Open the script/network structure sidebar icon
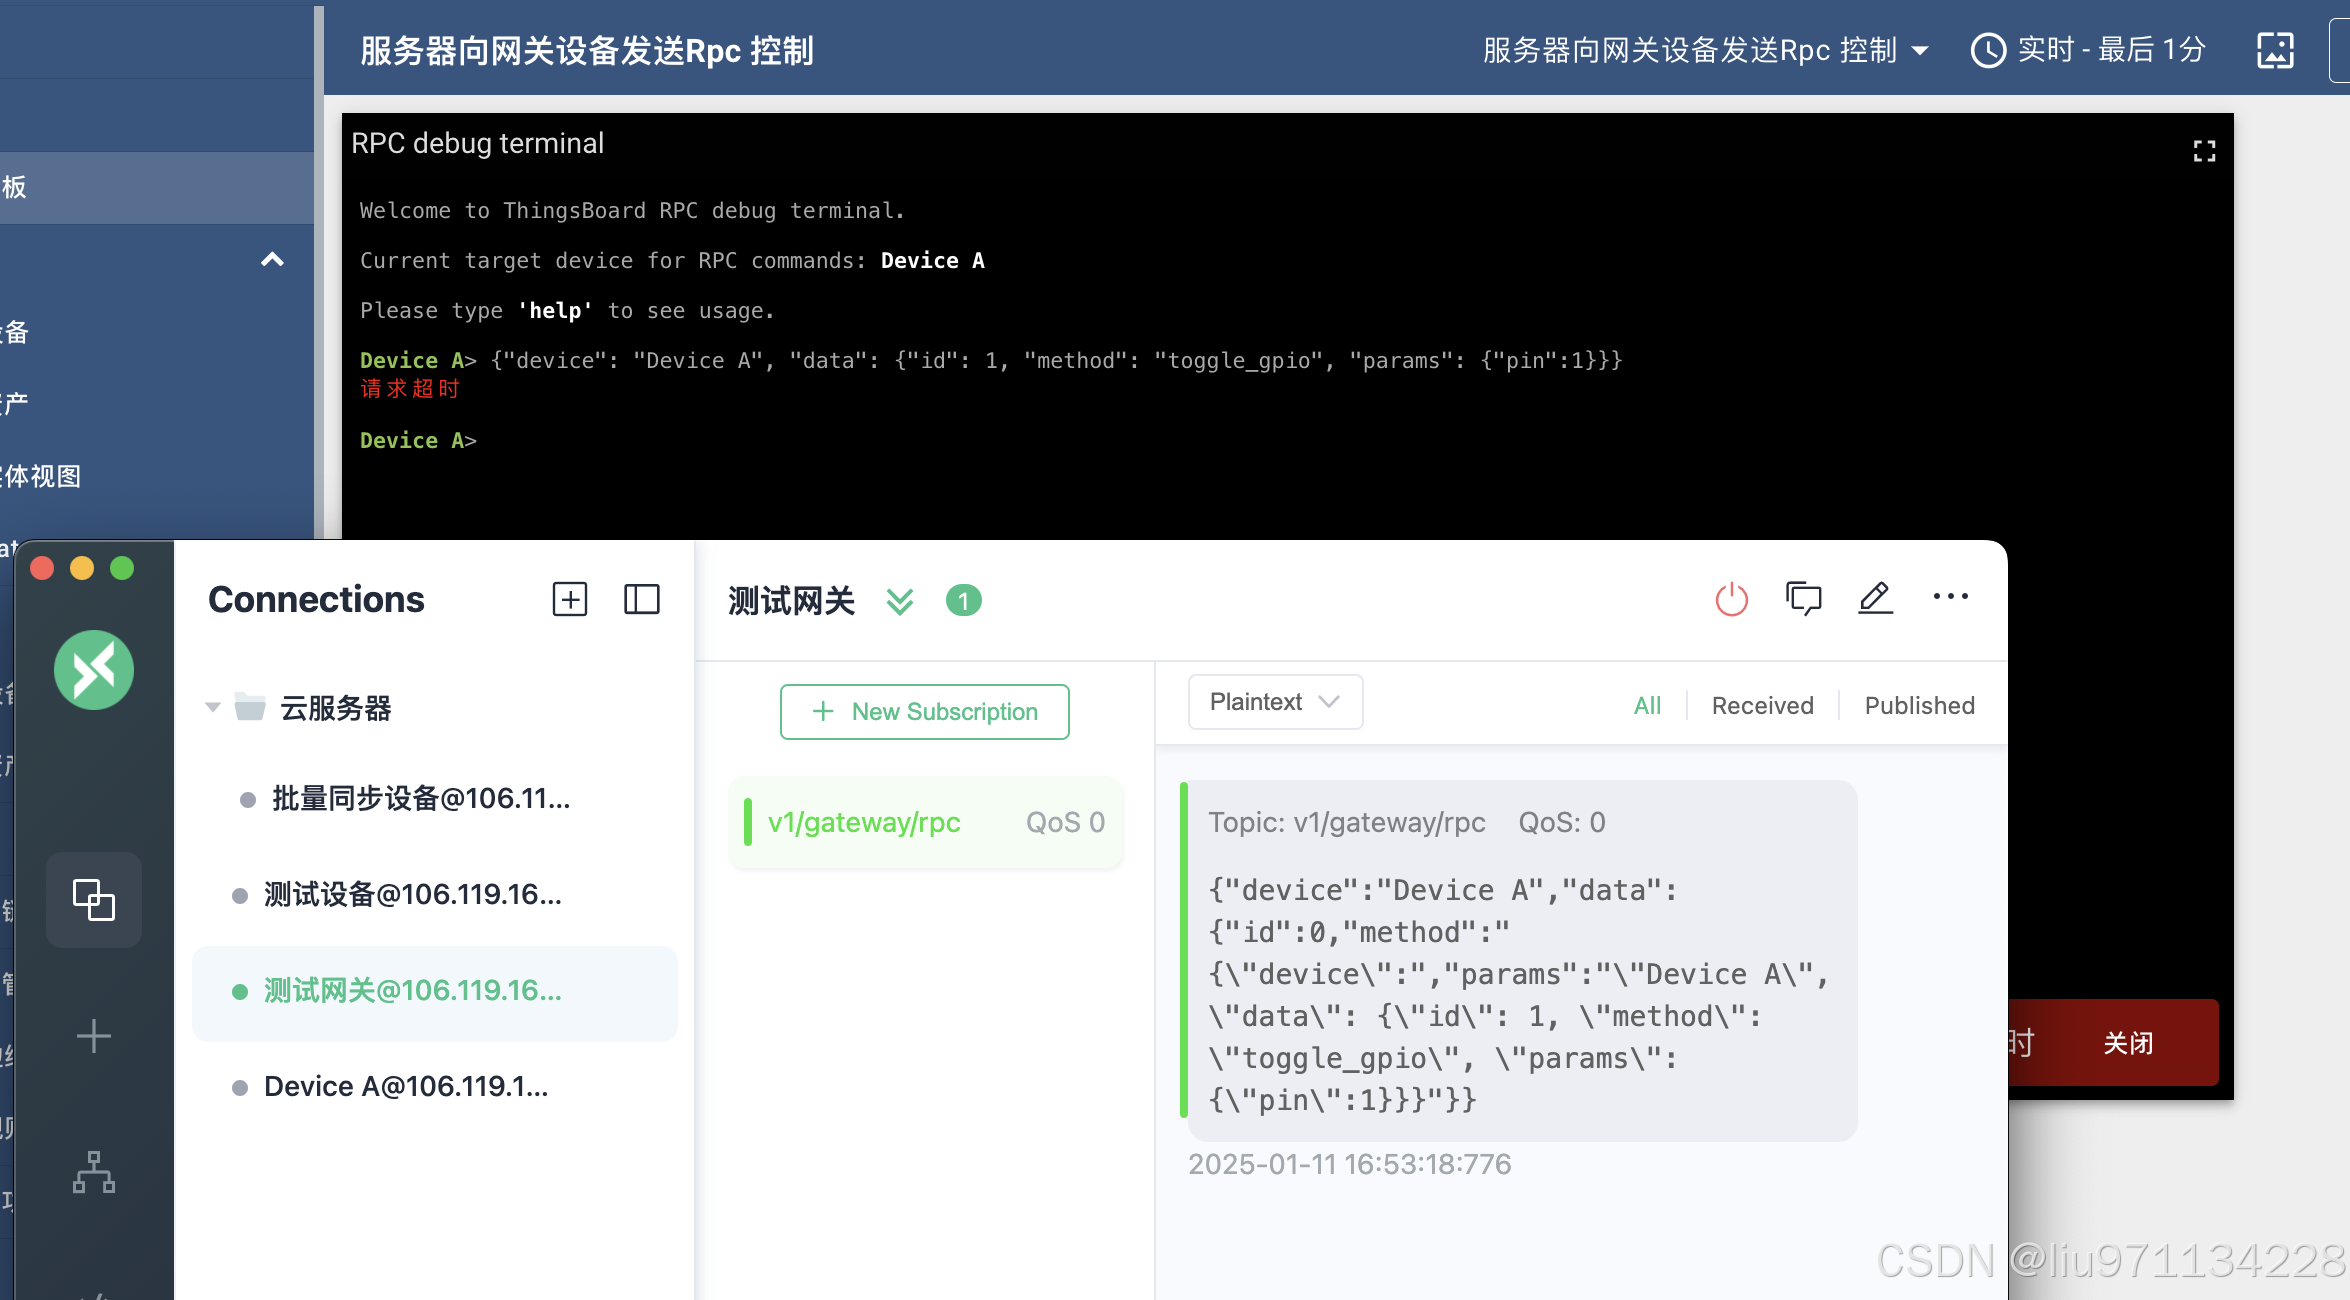 pyautogui.click(x=94, y=1172)
